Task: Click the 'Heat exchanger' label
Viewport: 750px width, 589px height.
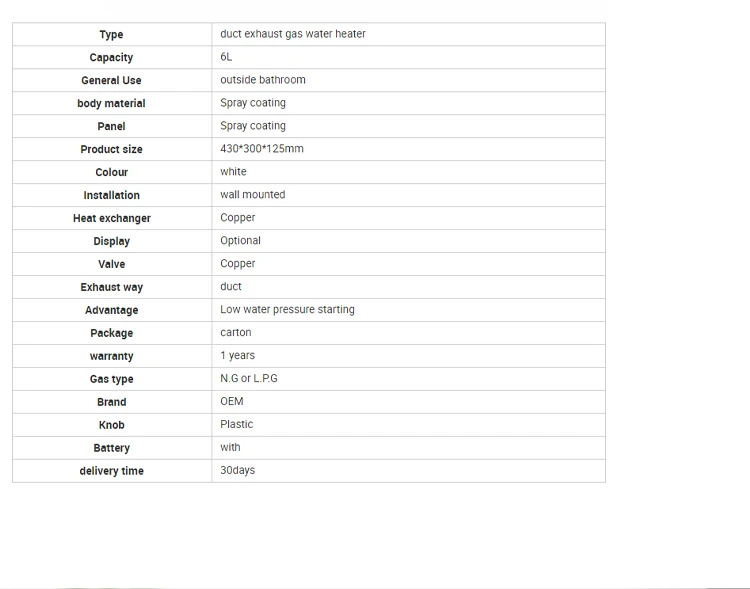Action: click(111, 219)
